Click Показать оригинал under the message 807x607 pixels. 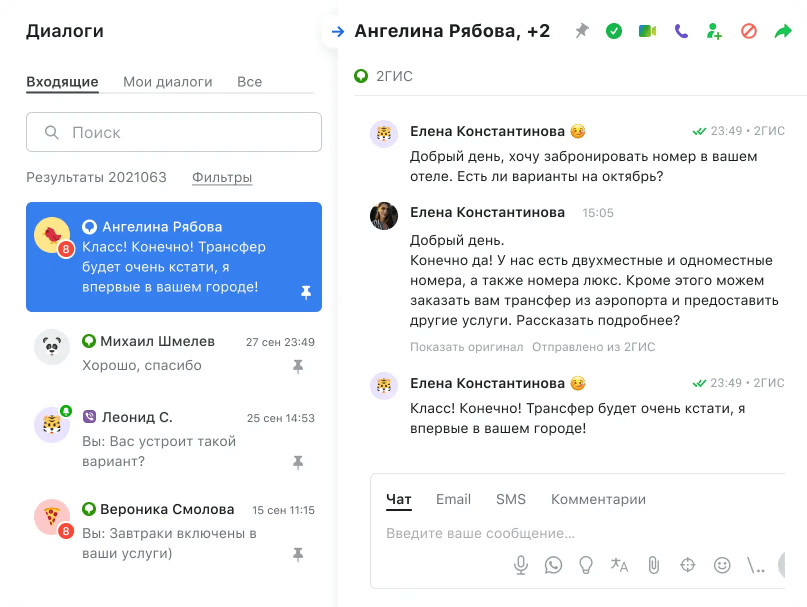466,347
